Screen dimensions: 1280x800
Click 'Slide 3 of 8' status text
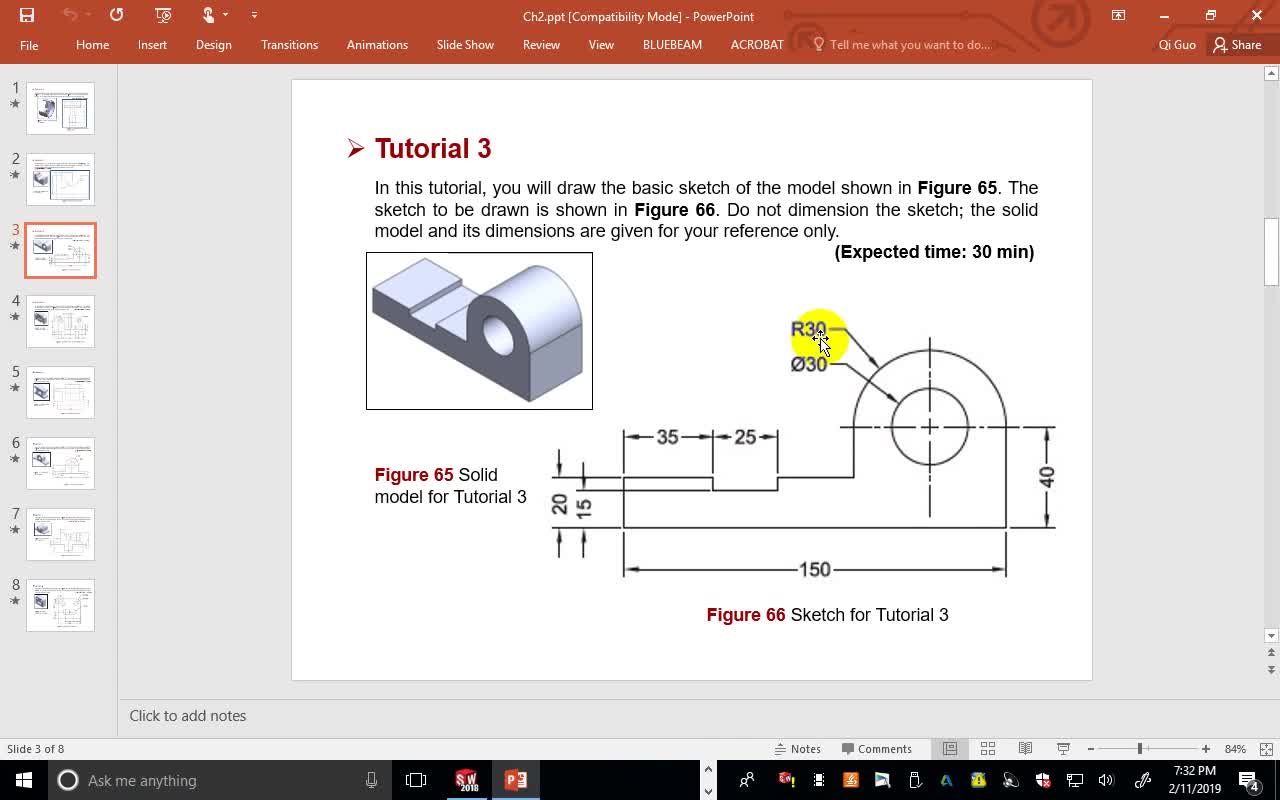pos(36,749)
